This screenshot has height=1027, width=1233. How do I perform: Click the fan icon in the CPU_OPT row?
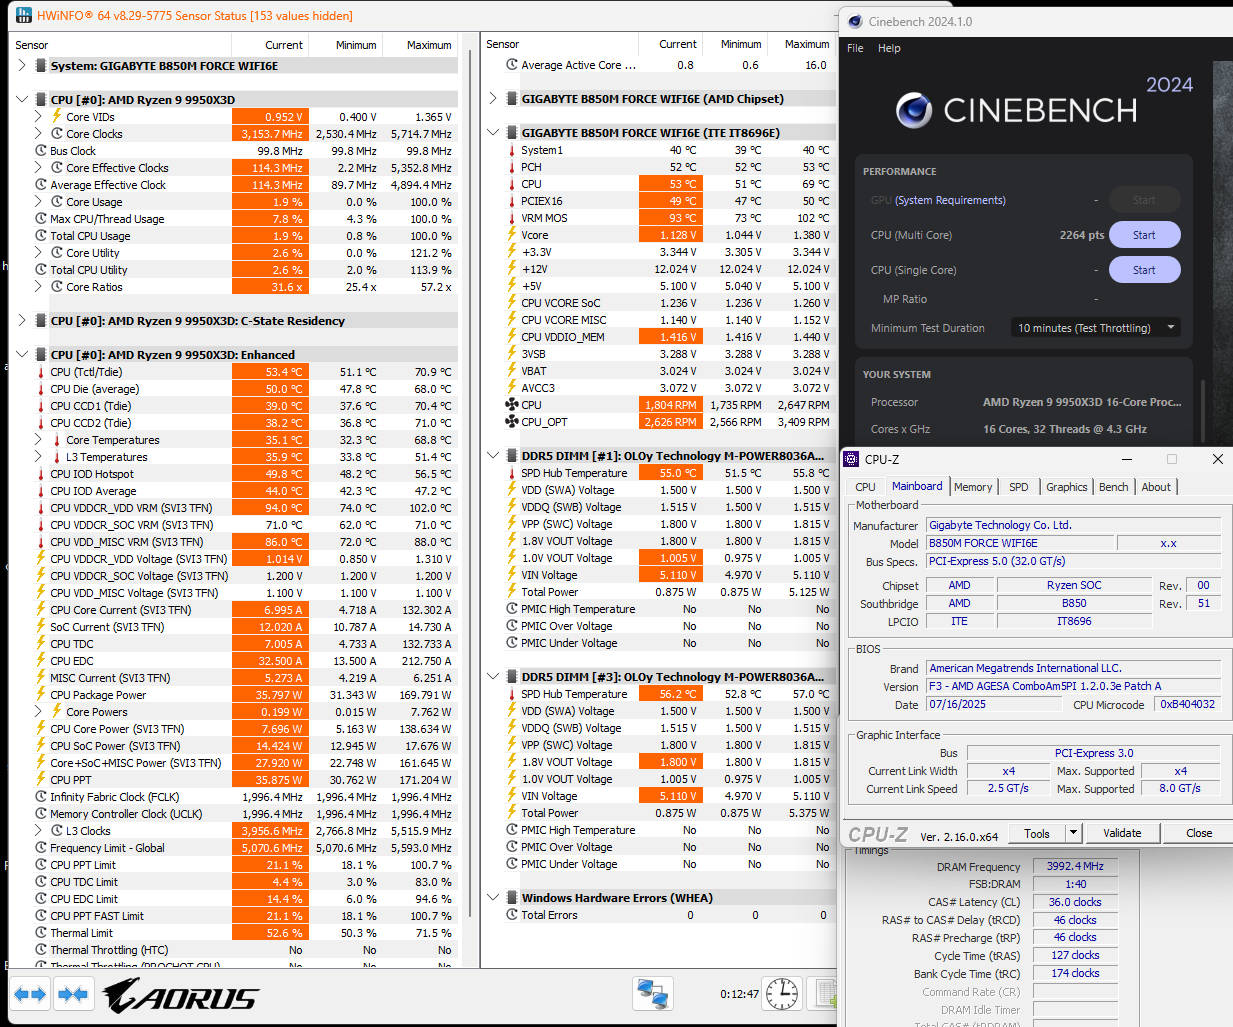[x=512, y=422]
